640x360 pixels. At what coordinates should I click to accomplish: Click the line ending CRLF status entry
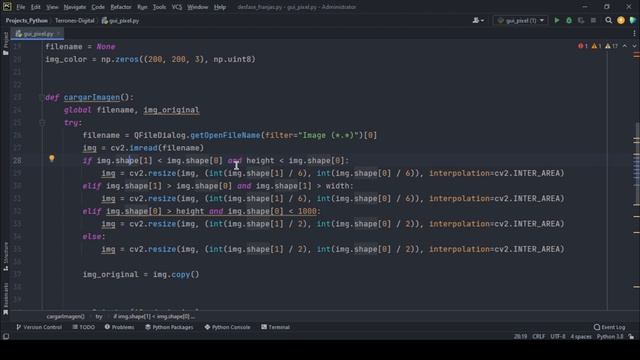538,336
